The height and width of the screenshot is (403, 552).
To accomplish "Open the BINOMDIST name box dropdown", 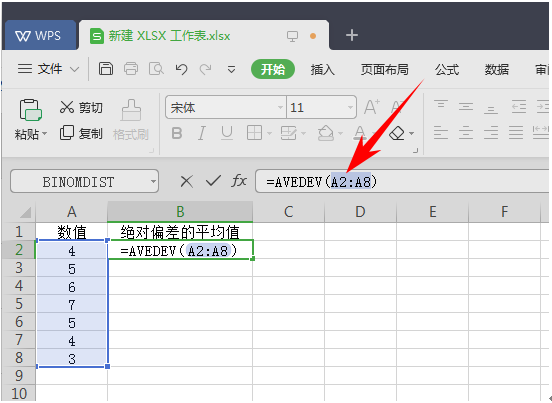I will 153,182.
